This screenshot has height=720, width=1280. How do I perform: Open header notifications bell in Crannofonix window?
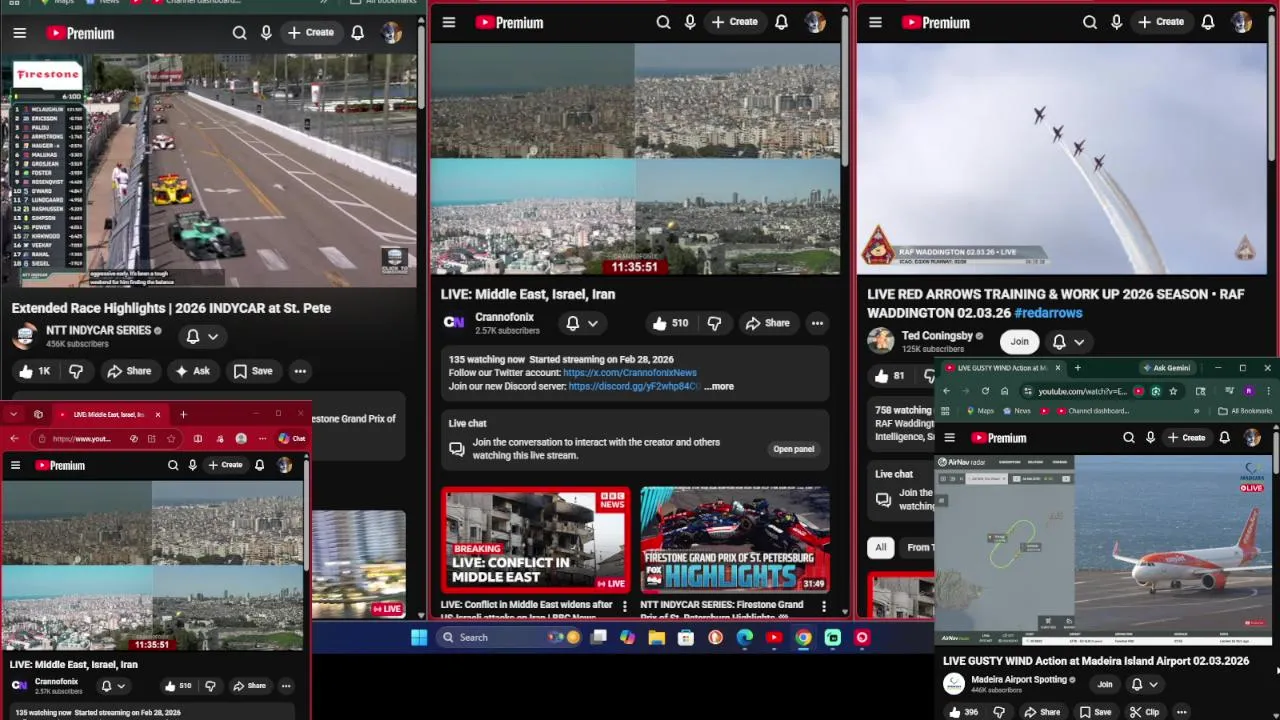click(x=781, y=22)
